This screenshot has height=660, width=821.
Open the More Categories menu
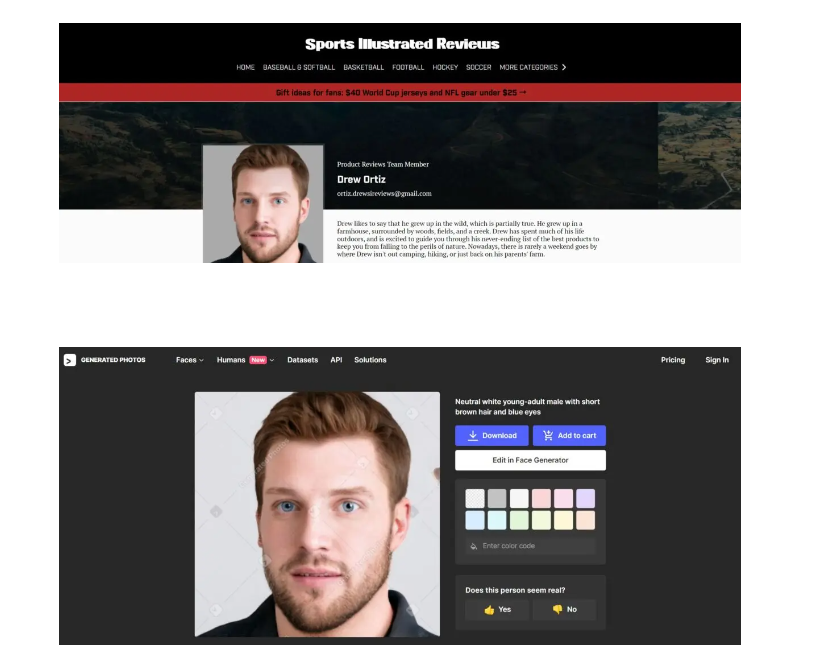pyautogui.click(x=532, y=67)
